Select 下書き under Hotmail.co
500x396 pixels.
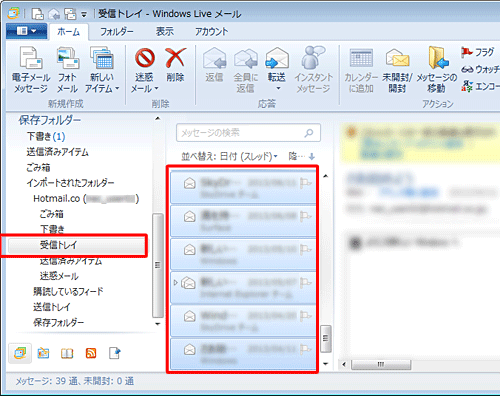pyautogui.click(x=52, y=229)
